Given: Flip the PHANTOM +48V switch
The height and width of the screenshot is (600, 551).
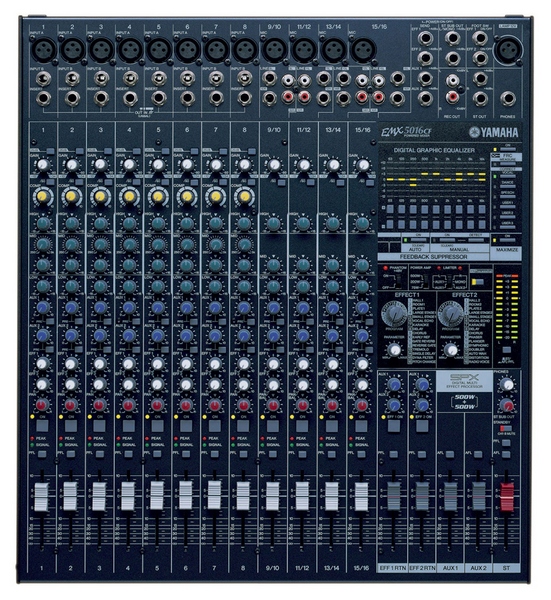Looking at the screenshot, I should (x=398, y=281).
